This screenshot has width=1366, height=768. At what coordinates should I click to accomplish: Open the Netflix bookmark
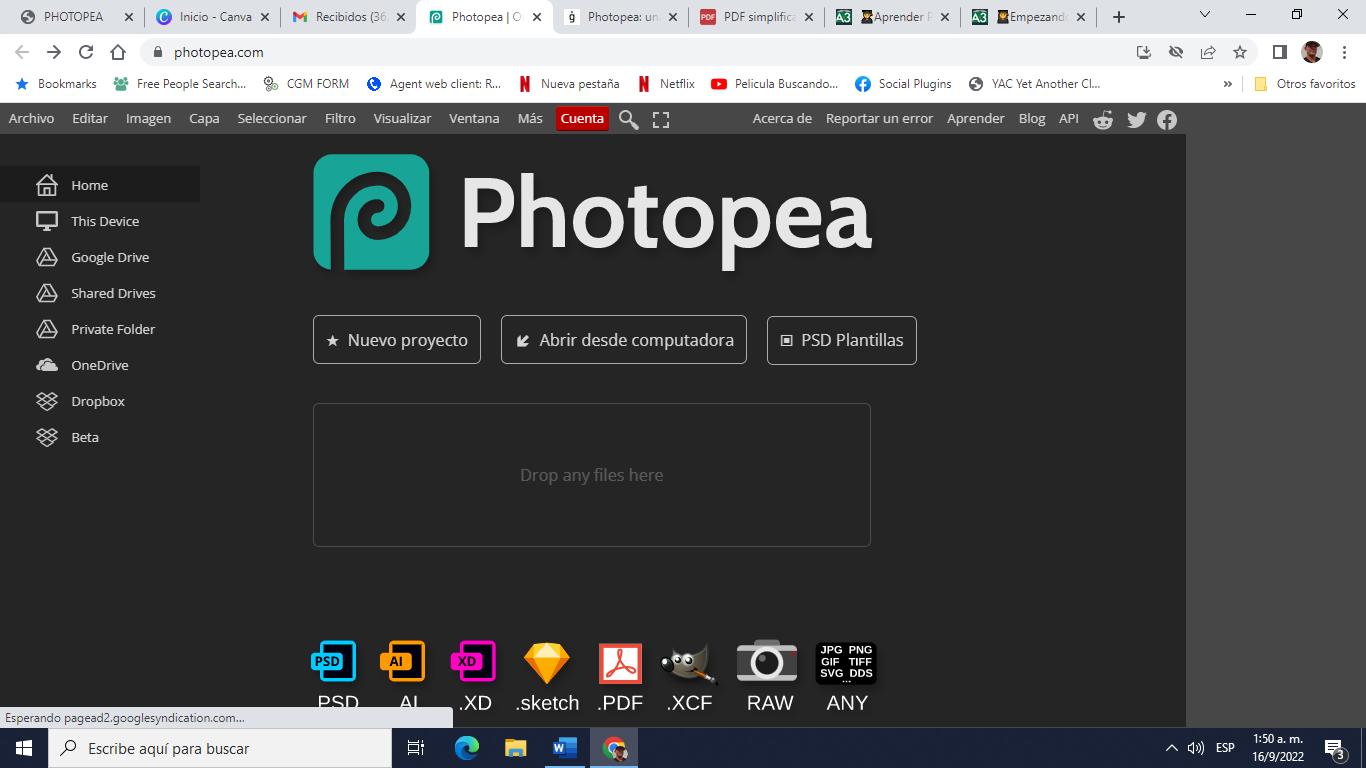point(666,84)
